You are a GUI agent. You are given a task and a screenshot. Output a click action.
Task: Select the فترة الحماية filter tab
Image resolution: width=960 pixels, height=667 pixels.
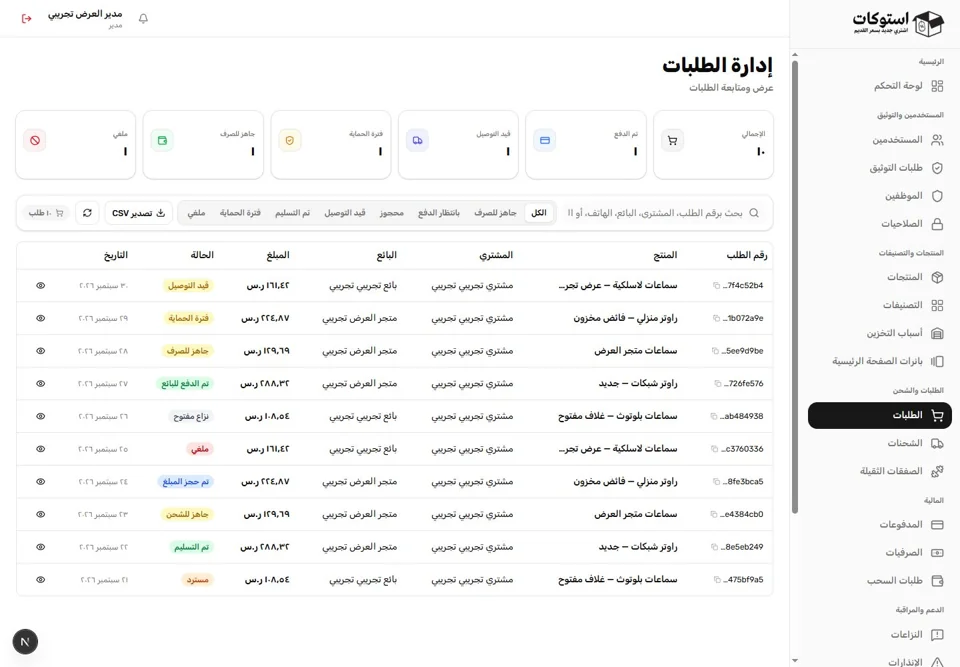(240, 213)
